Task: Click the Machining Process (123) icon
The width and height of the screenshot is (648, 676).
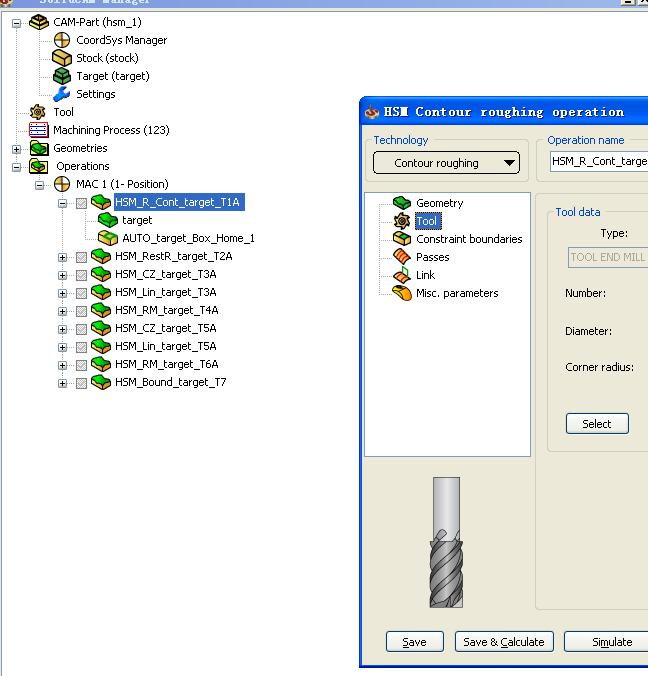Action: [x=38, y=130]
